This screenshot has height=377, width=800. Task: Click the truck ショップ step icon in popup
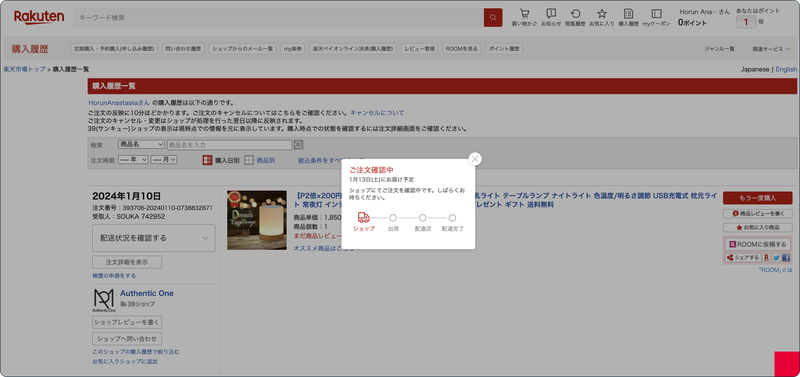(x=363, y=217)
